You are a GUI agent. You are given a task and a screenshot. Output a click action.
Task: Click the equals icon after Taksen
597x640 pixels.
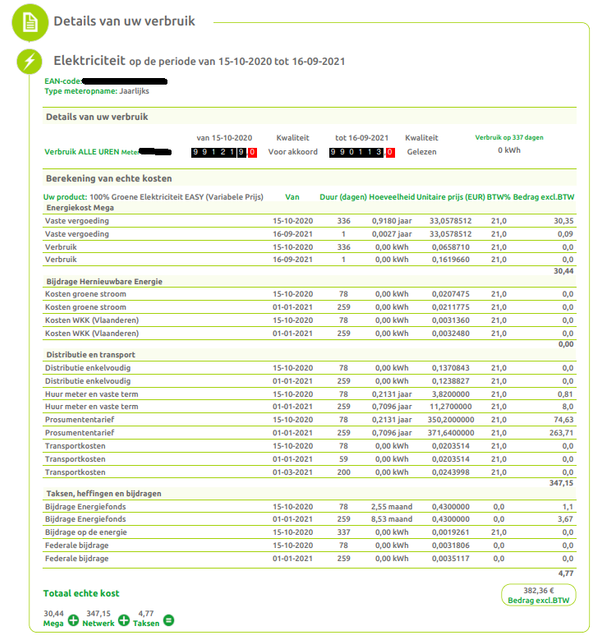tap(169, 620)
